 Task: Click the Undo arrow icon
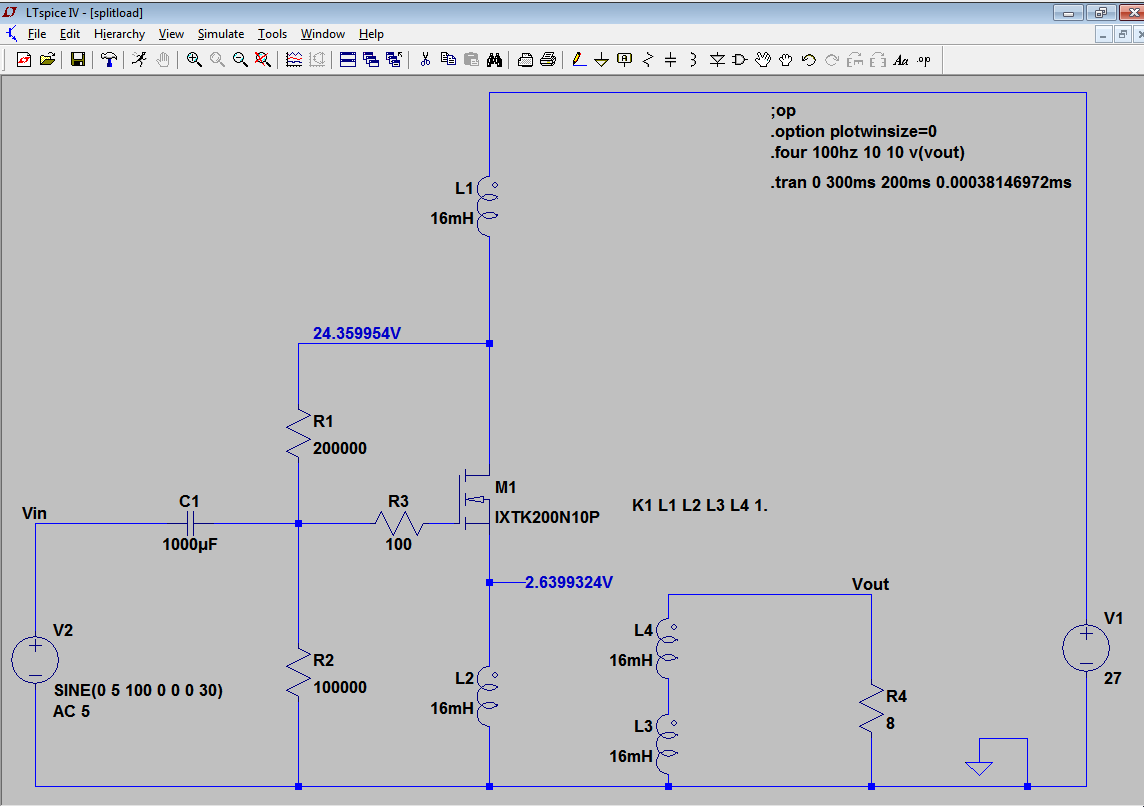808,60
